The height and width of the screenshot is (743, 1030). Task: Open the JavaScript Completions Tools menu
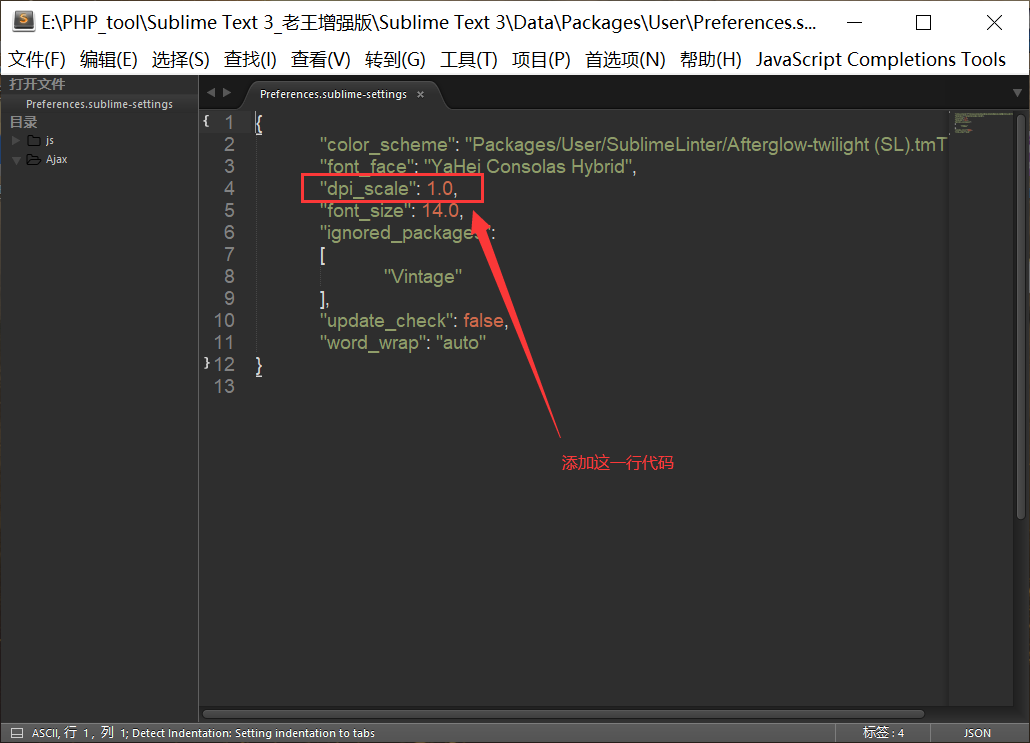pos(880,60)
